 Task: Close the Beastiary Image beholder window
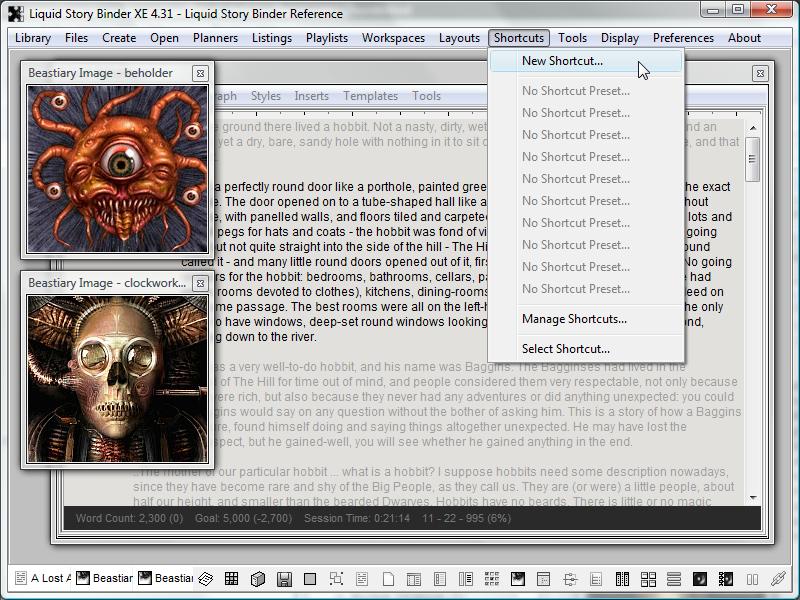click(x=200, y=73)
